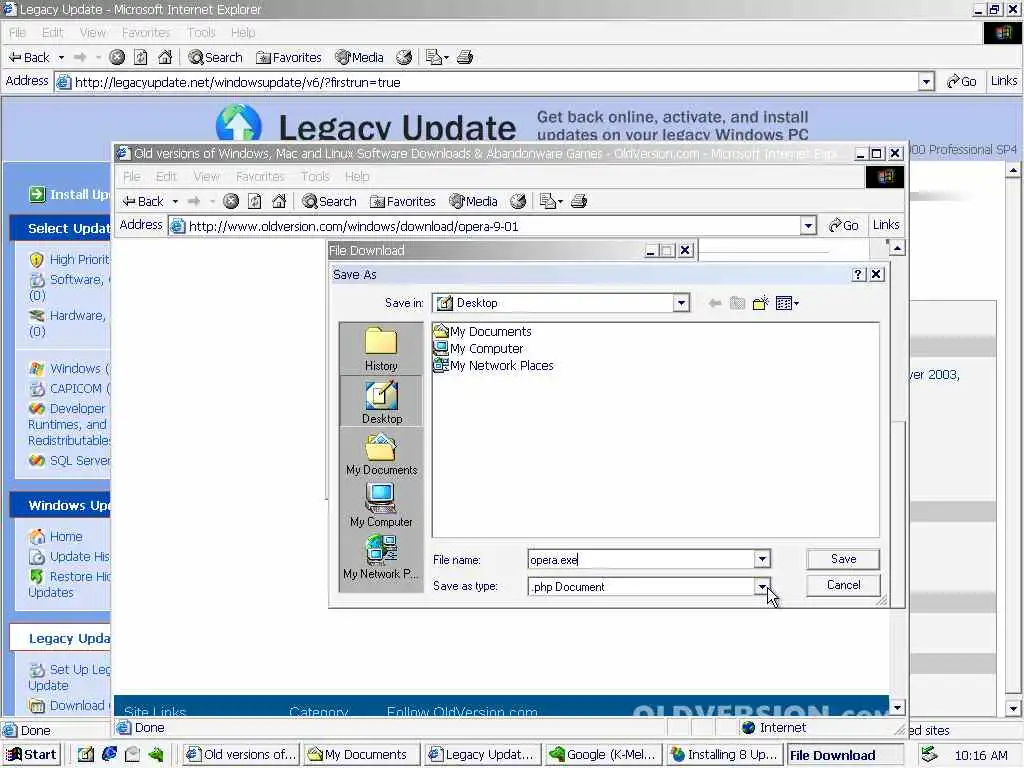Click History icon in the OldVersion window
Screen dimensions: 1024x768
point(518,201)
